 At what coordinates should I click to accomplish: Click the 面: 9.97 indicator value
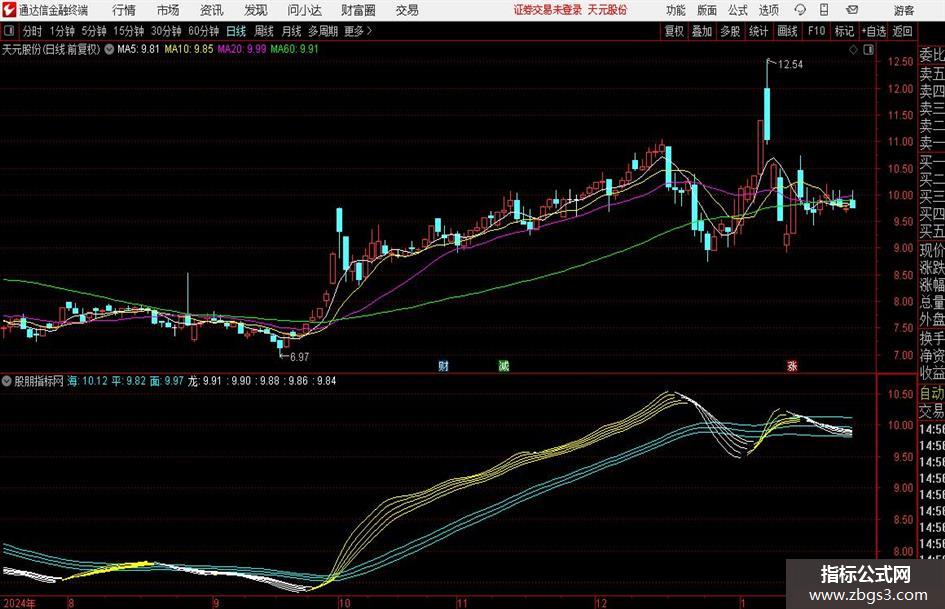[x=166, y=381]
